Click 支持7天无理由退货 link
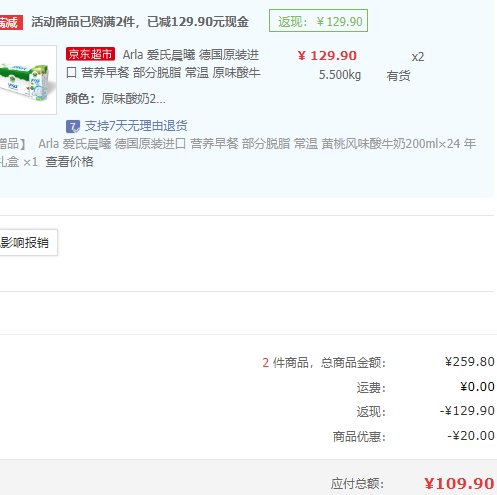 [136, 126]
